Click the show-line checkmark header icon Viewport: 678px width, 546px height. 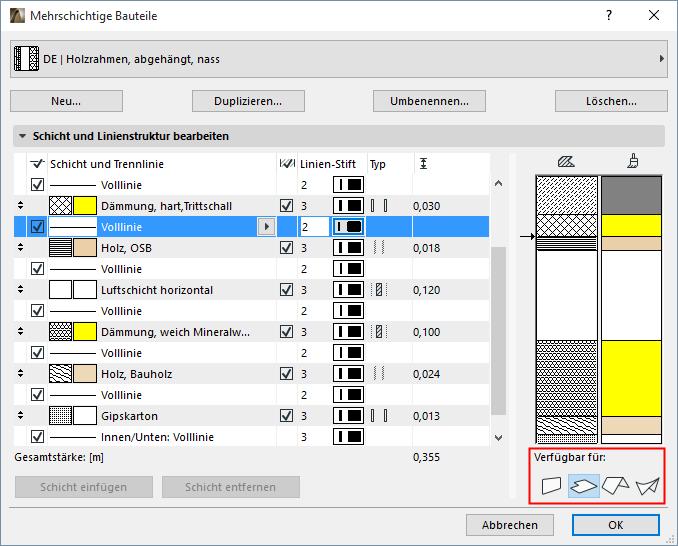[37, 164]
